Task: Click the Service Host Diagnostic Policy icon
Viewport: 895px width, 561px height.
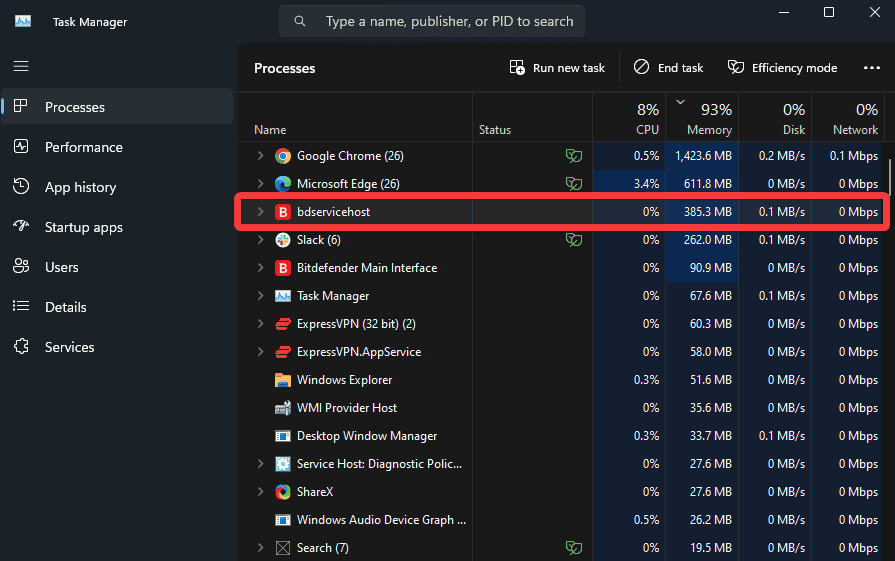Action: [283, 464]
